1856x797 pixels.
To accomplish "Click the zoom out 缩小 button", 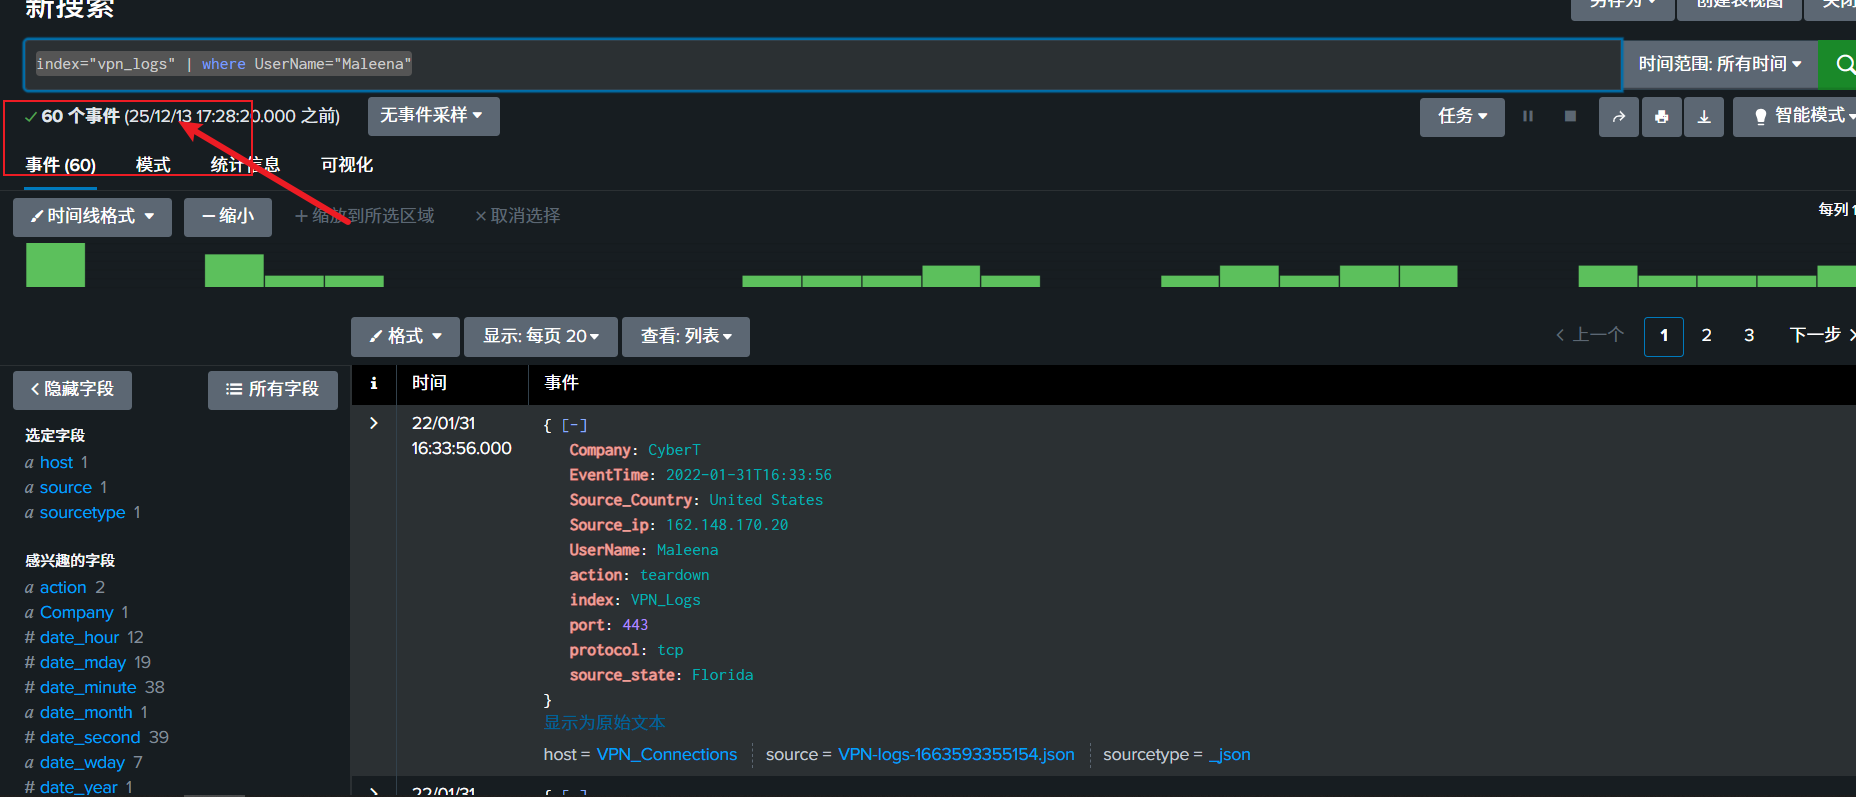I will pyautogui.click(x=228, y=216).
